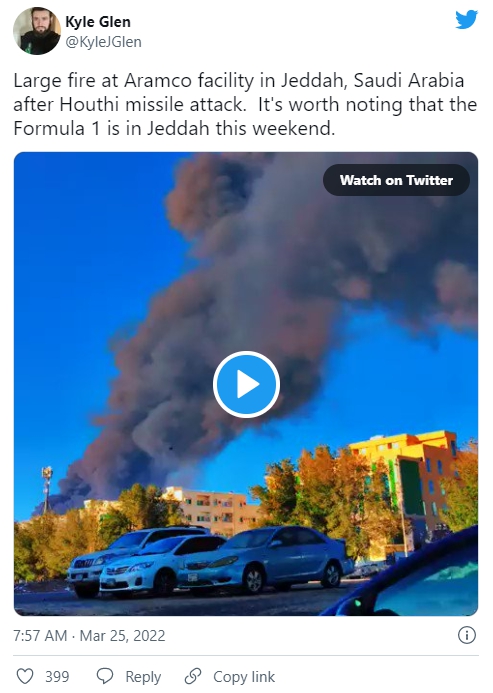Click the 7:57 AM timestamp
Screen dimensions: 493x693
coord(40,636)
